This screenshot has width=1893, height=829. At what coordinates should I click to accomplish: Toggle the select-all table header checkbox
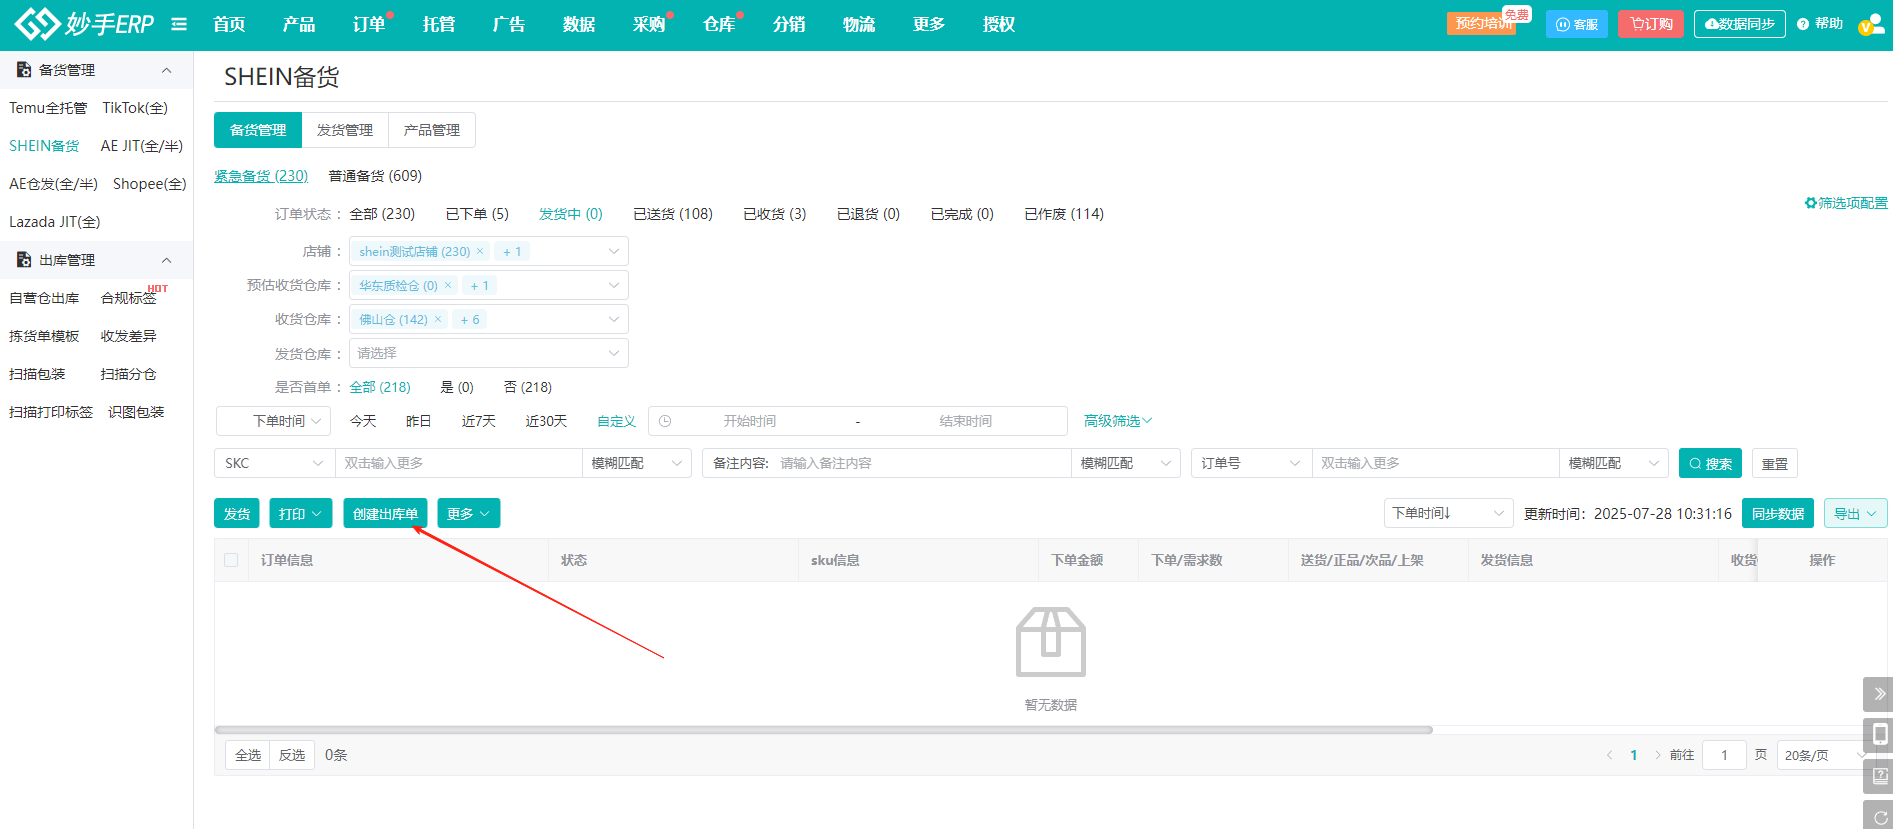pyautogui.click(x=231, y=560)
